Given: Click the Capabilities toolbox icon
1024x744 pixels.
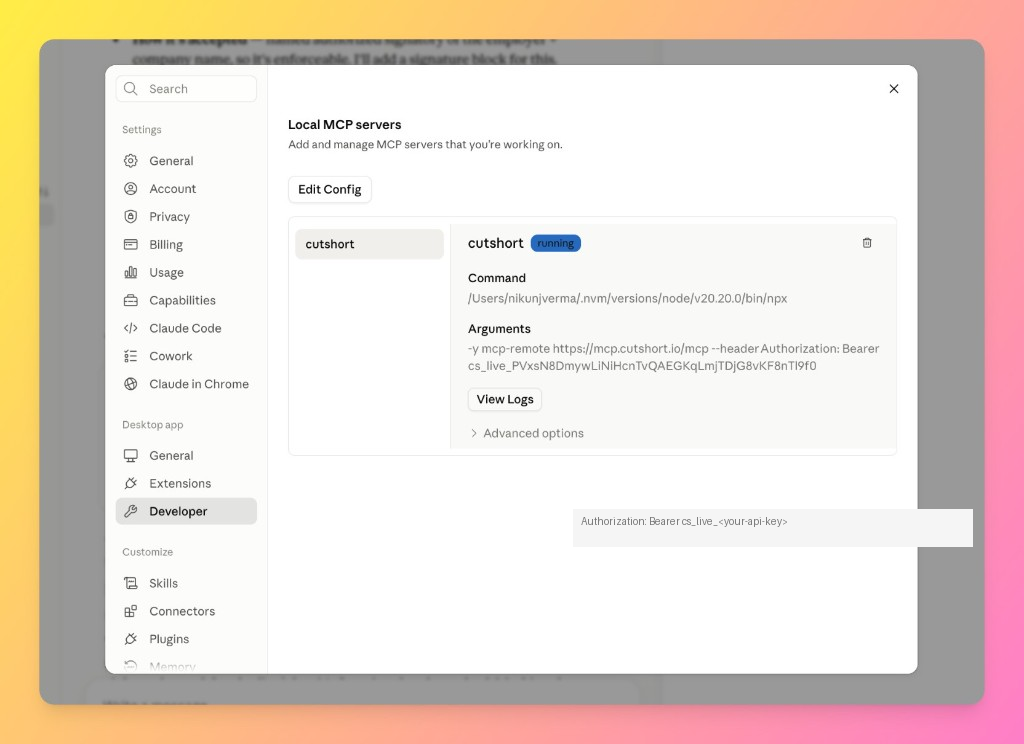Looking at the screenshot, I should [131, 300].
